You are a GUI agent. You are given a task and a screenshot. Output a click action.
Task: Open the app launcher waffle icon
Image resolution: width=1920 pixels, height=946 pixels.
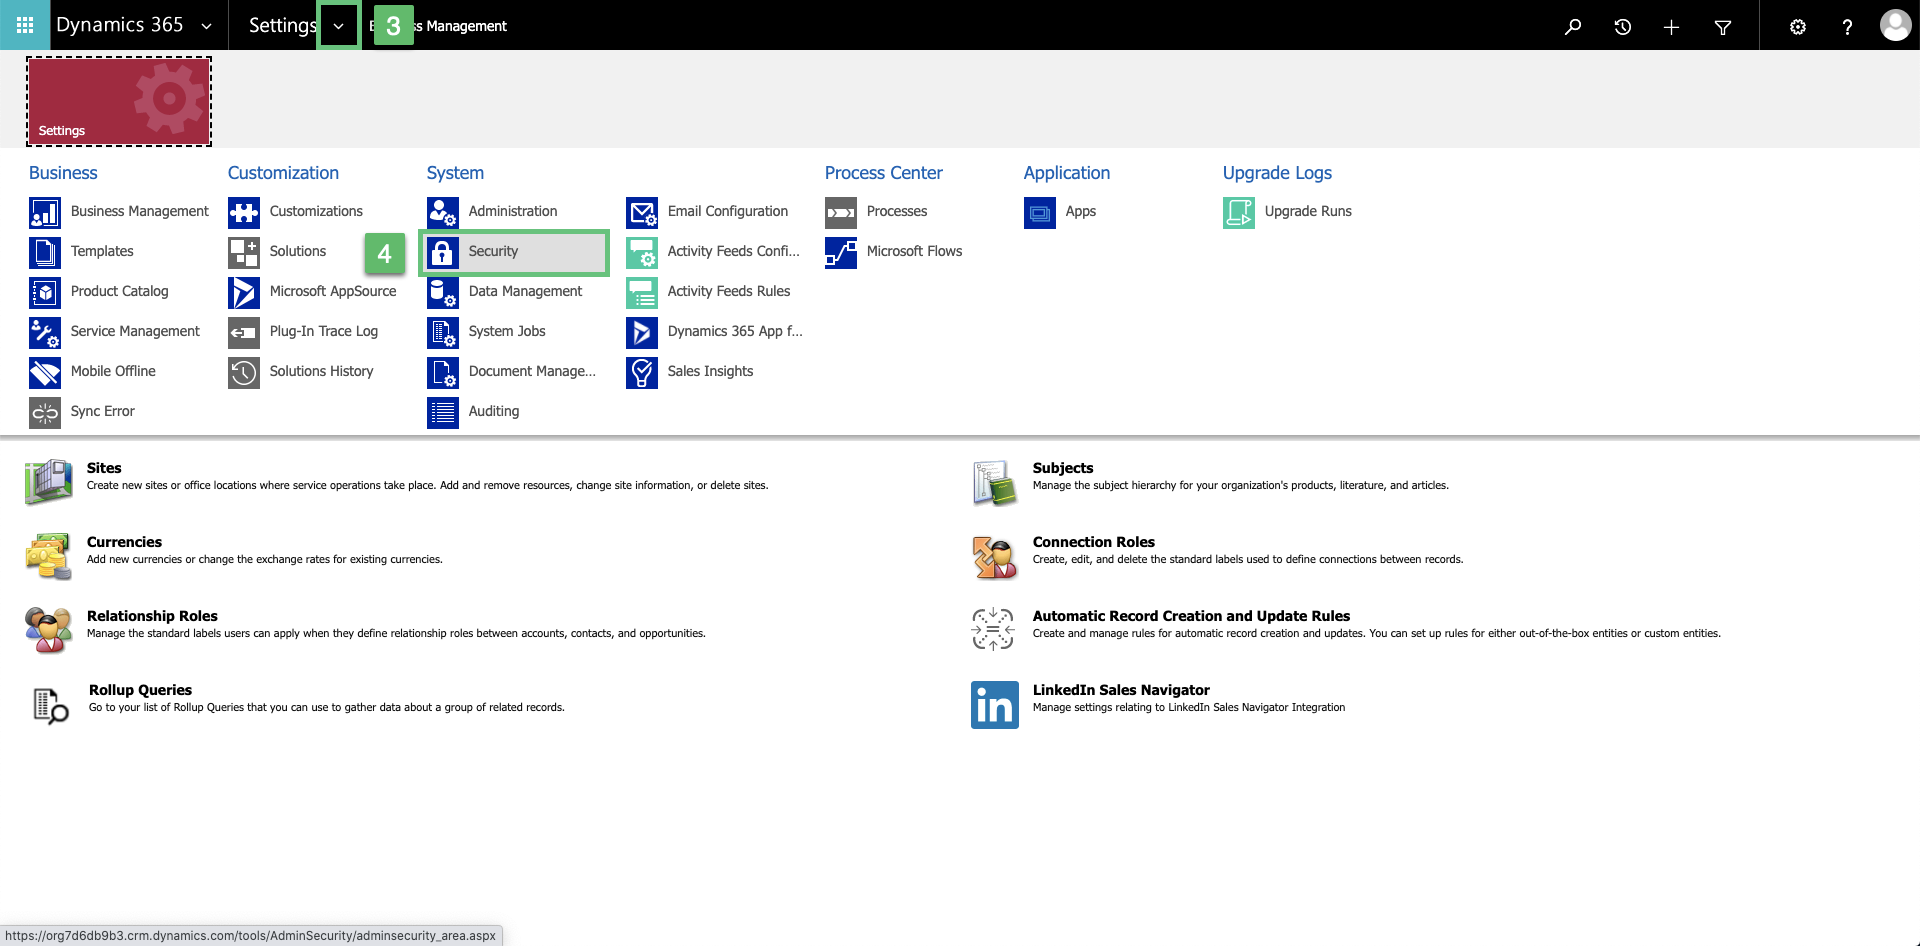[25, 25]
